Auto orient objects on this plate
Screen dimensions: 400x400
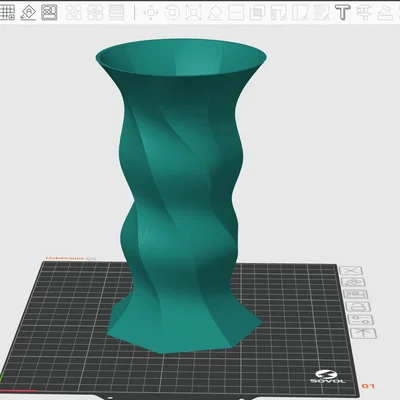pos(353,282)
